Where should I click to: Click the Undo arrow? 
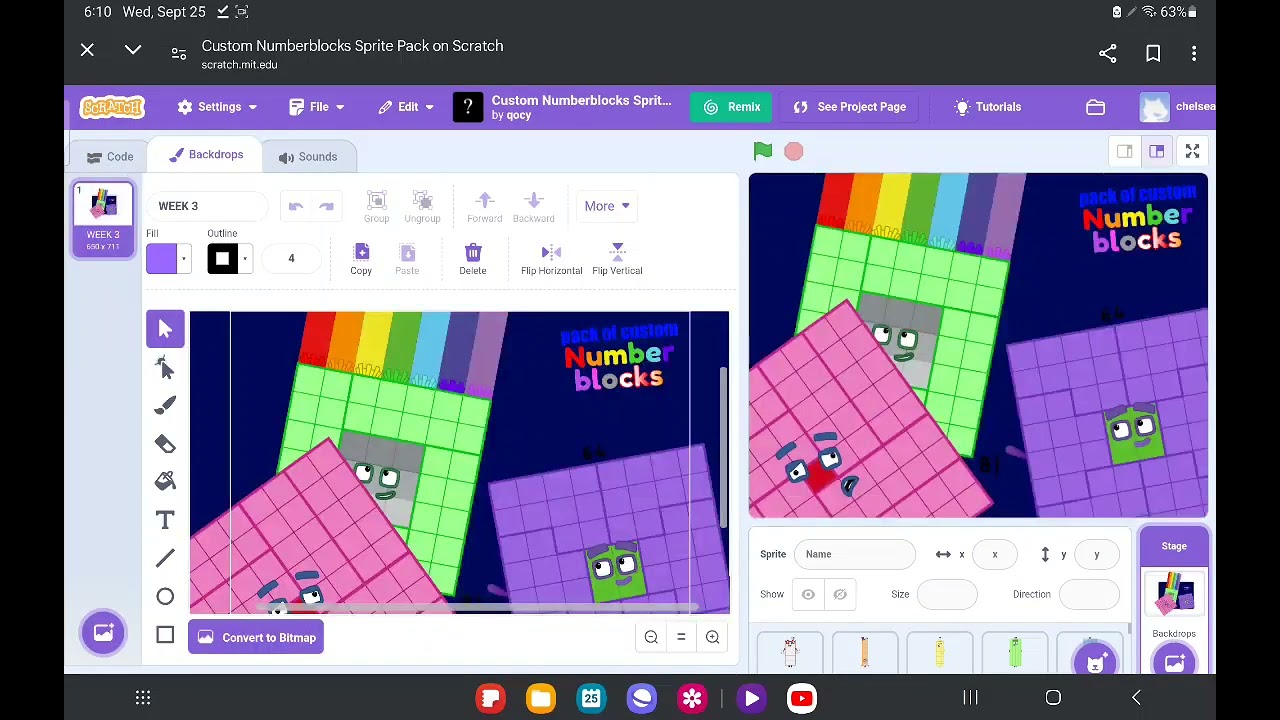(x=296, y=206)
